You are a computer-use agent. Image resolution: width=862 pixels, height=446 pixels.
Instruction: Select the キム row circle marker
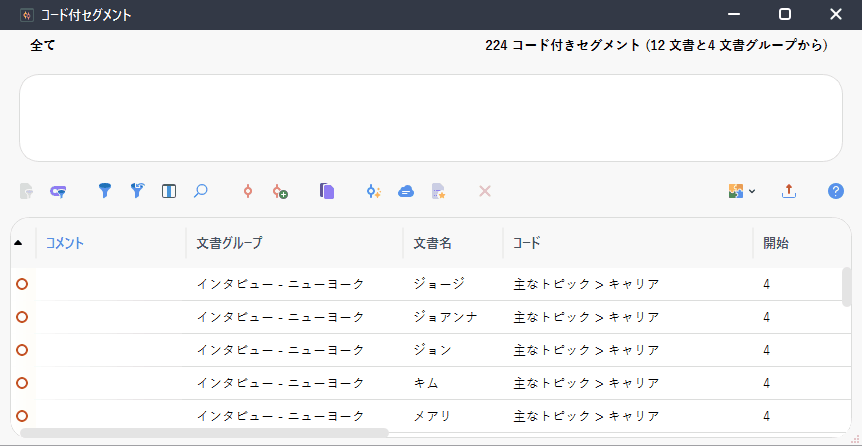[22, 383]
